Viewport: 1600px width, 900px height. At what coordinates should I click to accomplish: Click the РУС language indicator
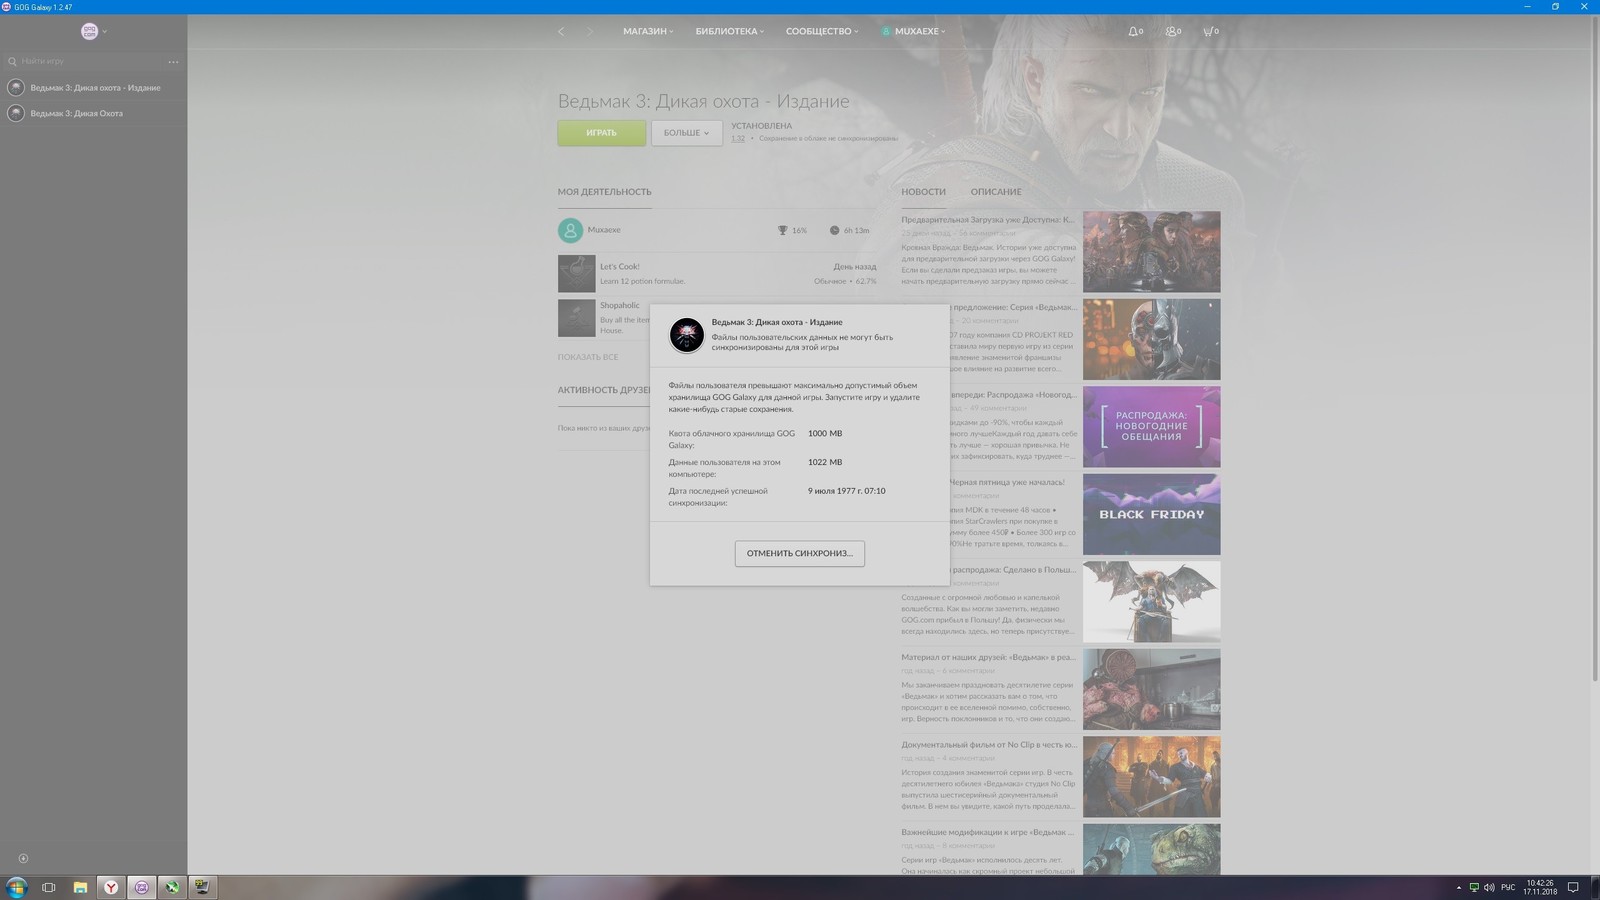1508,887
